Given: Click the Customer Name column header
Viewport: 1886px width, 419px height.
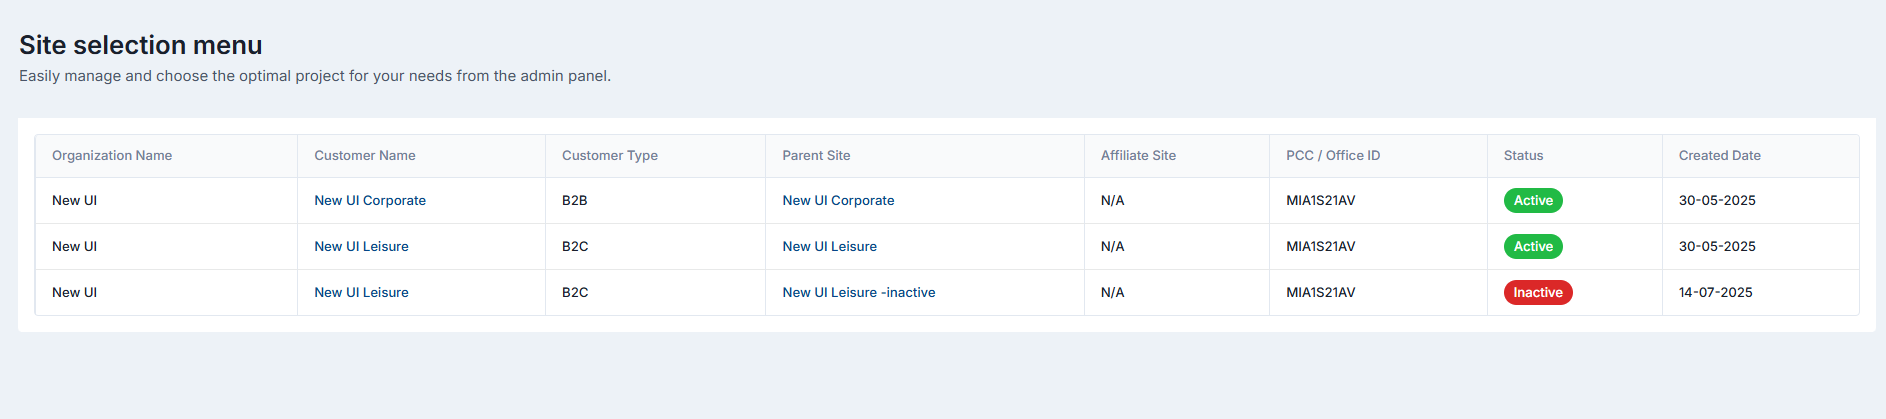Looking at the screenshot, I should pyautogui.click(x=364, y=156).
